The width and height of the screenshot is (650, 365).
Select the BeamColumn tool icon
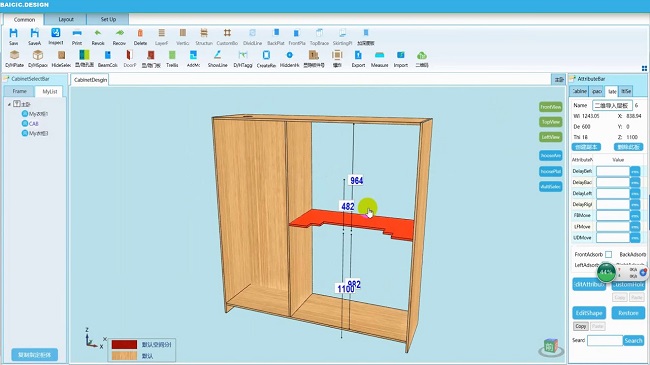click(x=107, y=55)
